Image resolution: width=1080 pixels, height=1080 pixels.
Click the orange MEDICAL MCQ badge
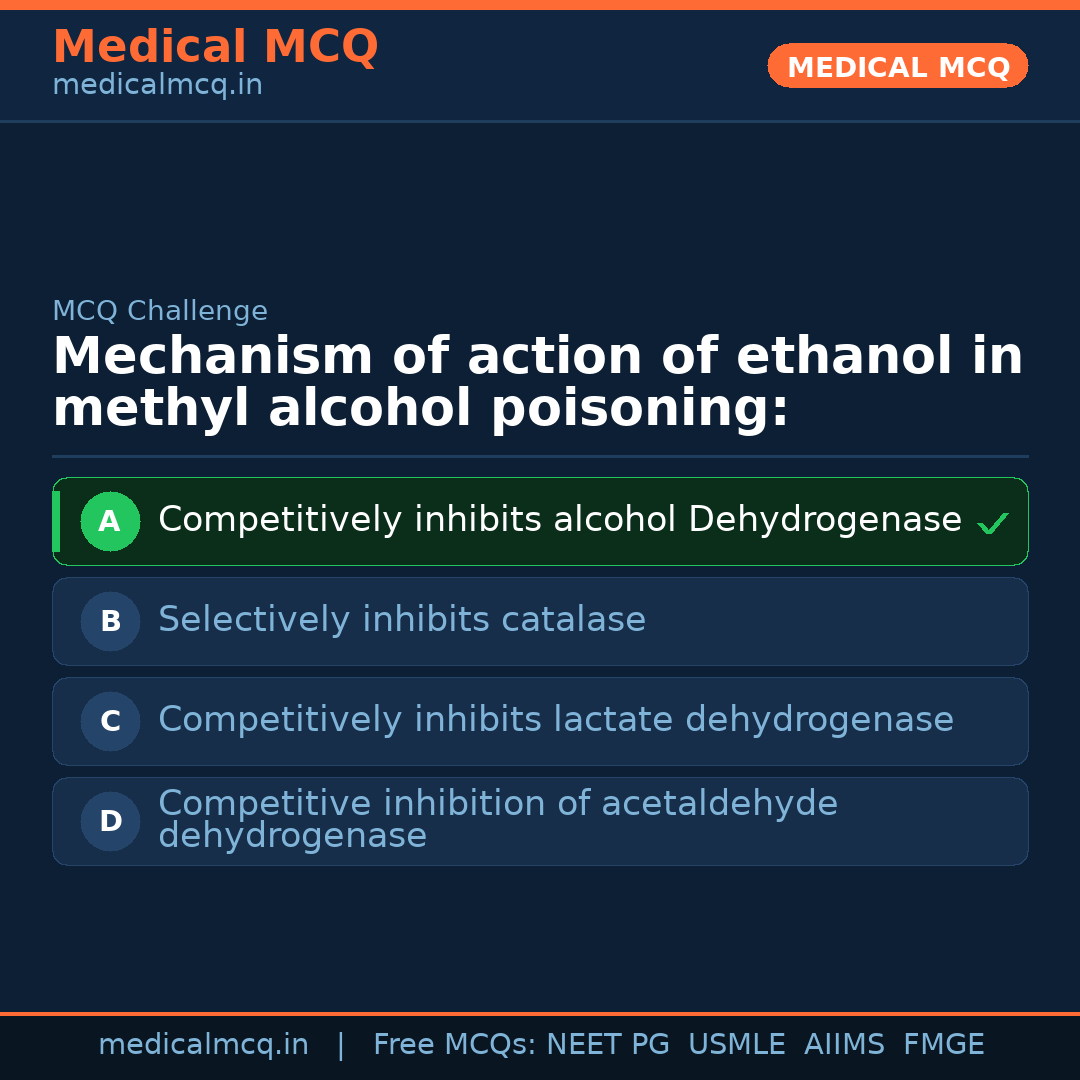click(x=897, y=67)
